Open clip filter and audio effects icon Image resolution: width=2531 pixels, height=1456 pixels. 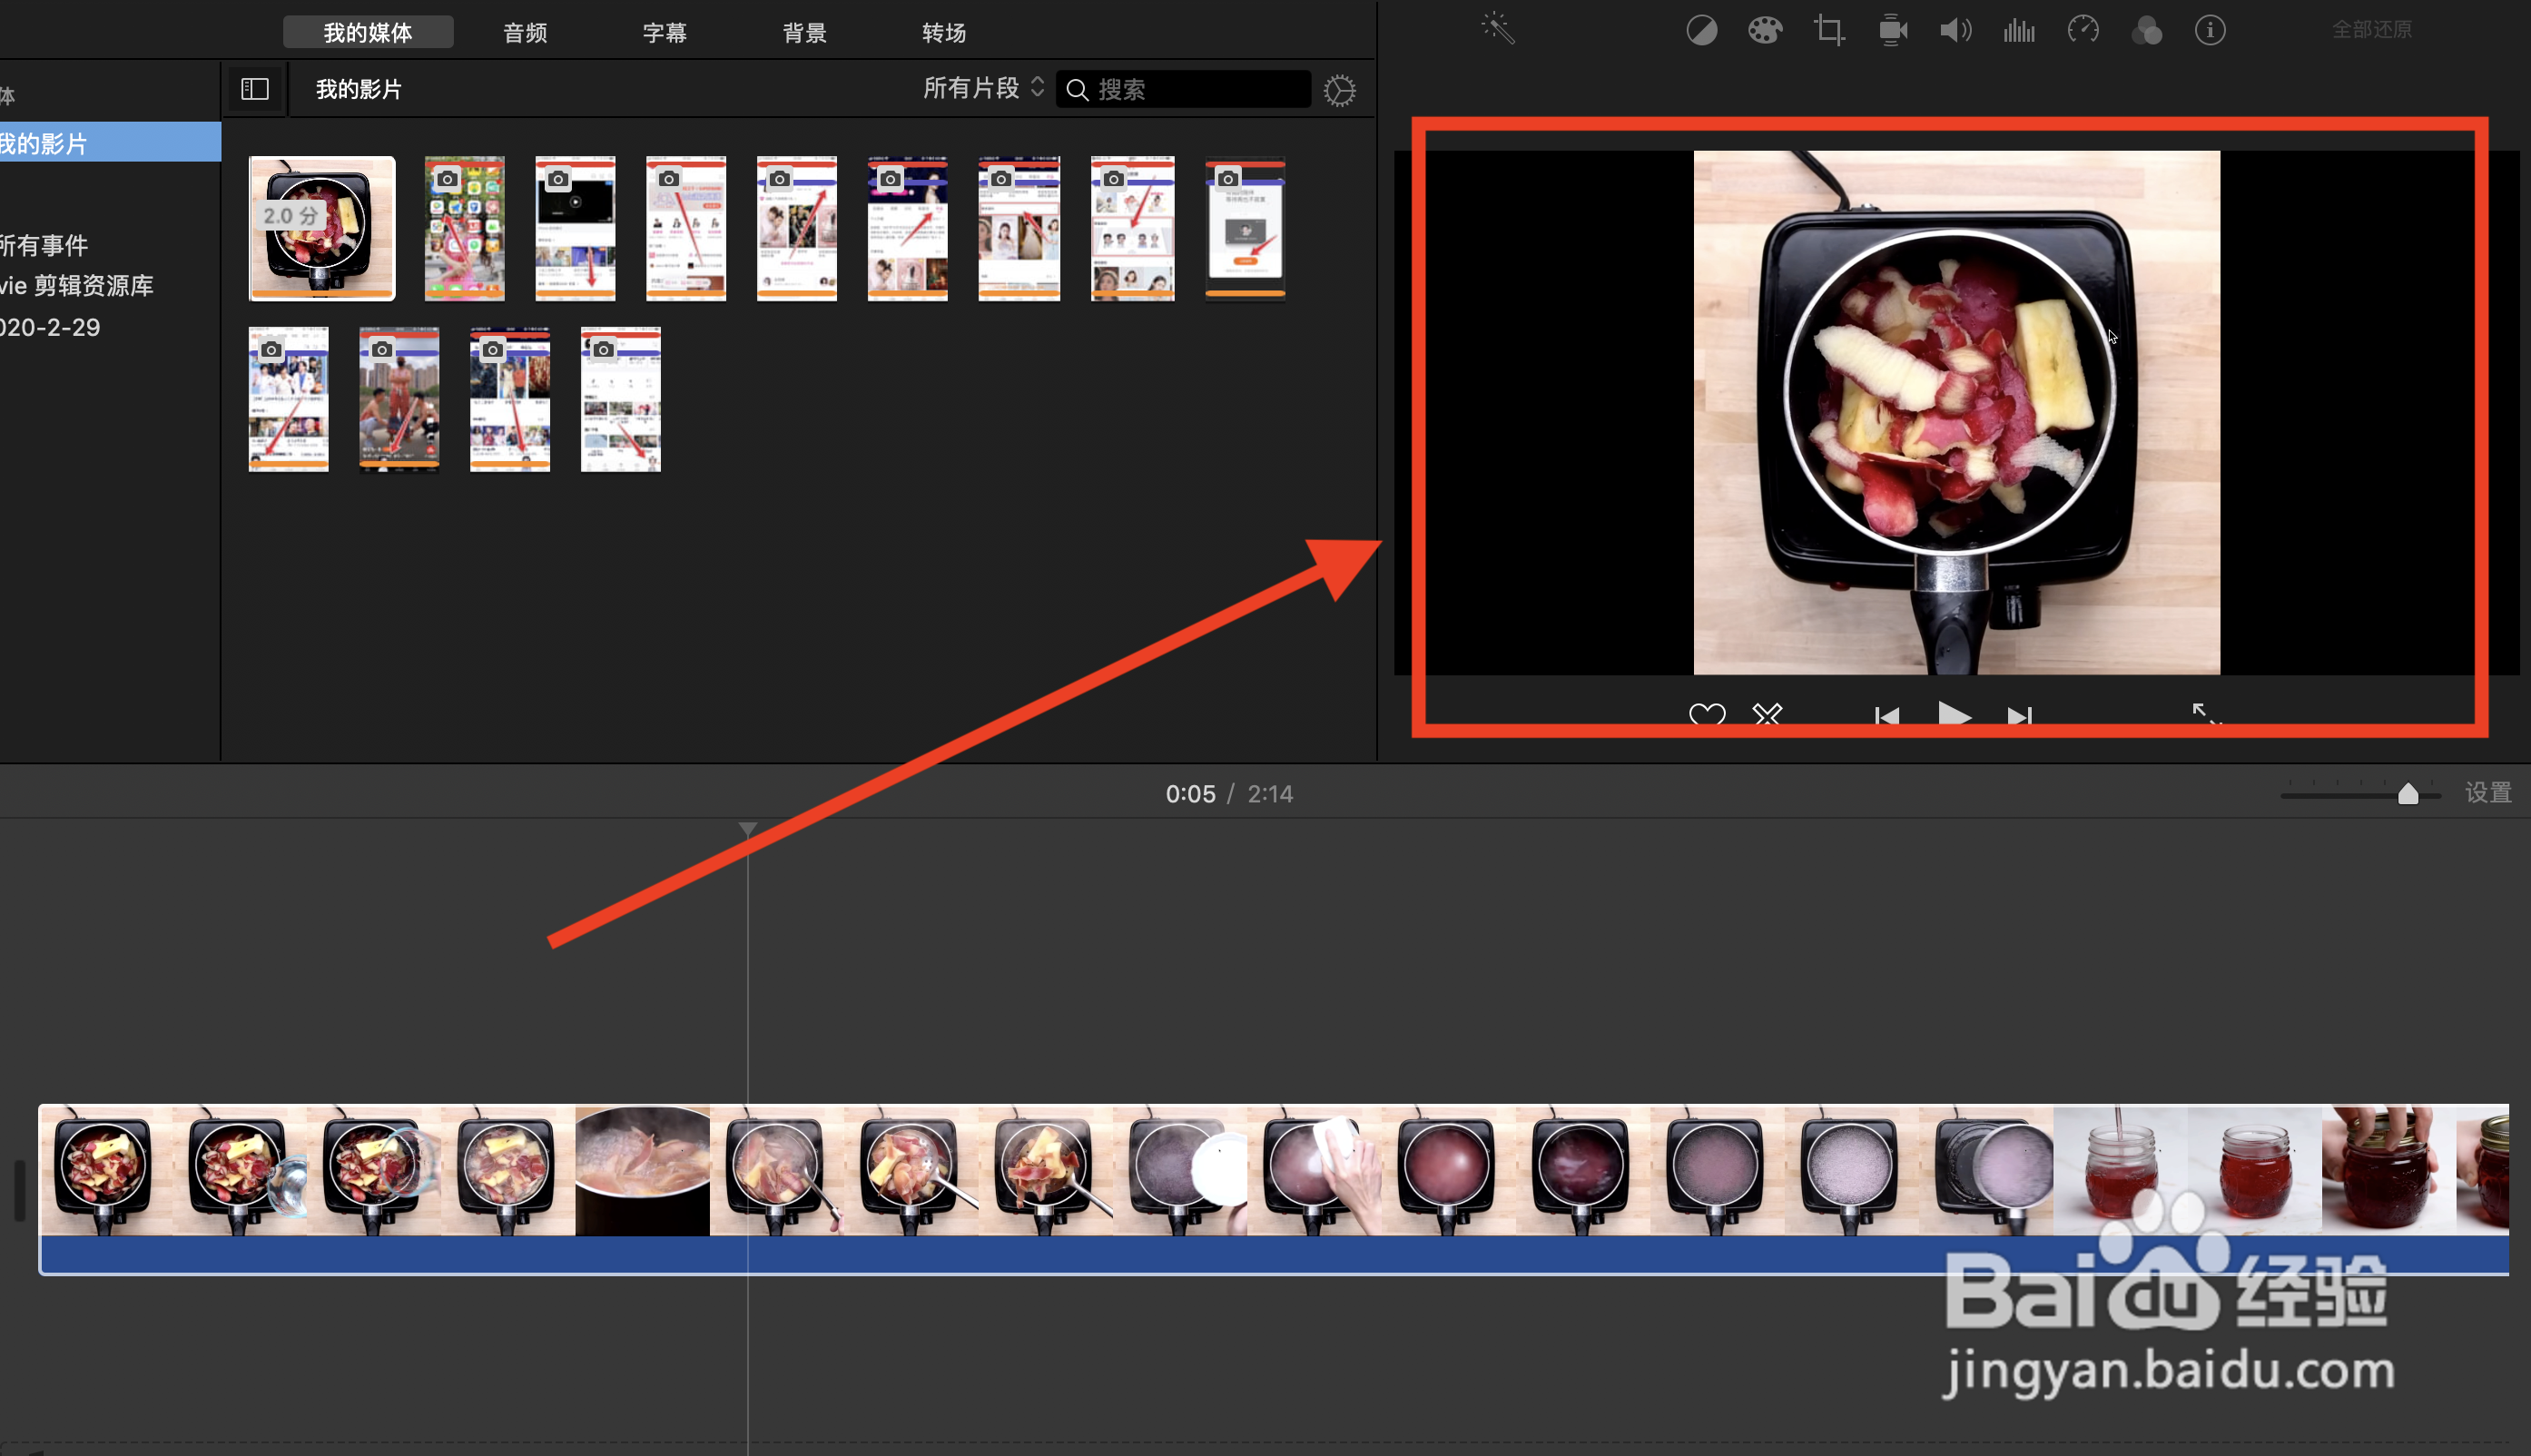point(2147,31)
